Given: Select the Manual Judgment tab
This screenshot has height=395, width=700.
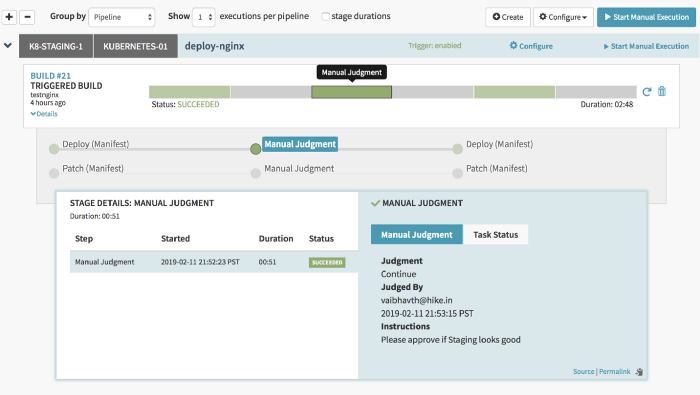Looking at the screenshot, I should coord(417,235).
